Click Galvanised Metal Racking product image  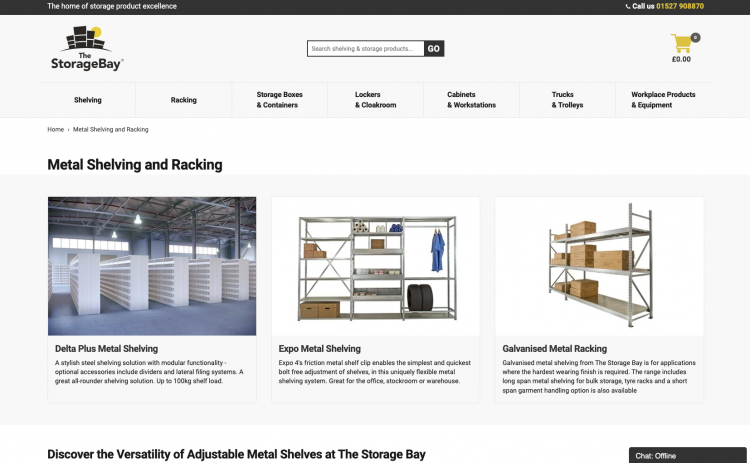(x=599, y=266)
